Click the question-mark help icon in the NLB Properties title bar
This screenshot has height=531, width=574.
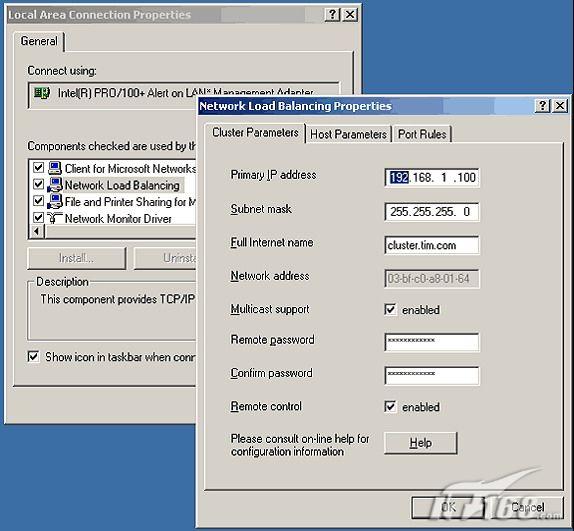542,106
